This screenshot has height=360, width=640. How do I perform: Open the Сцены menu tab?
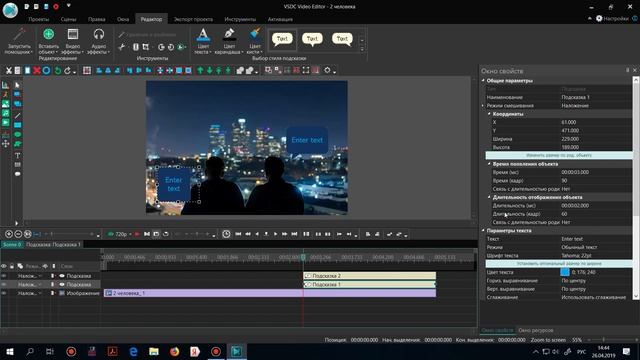pyautogui.click(x=68, y=19)
